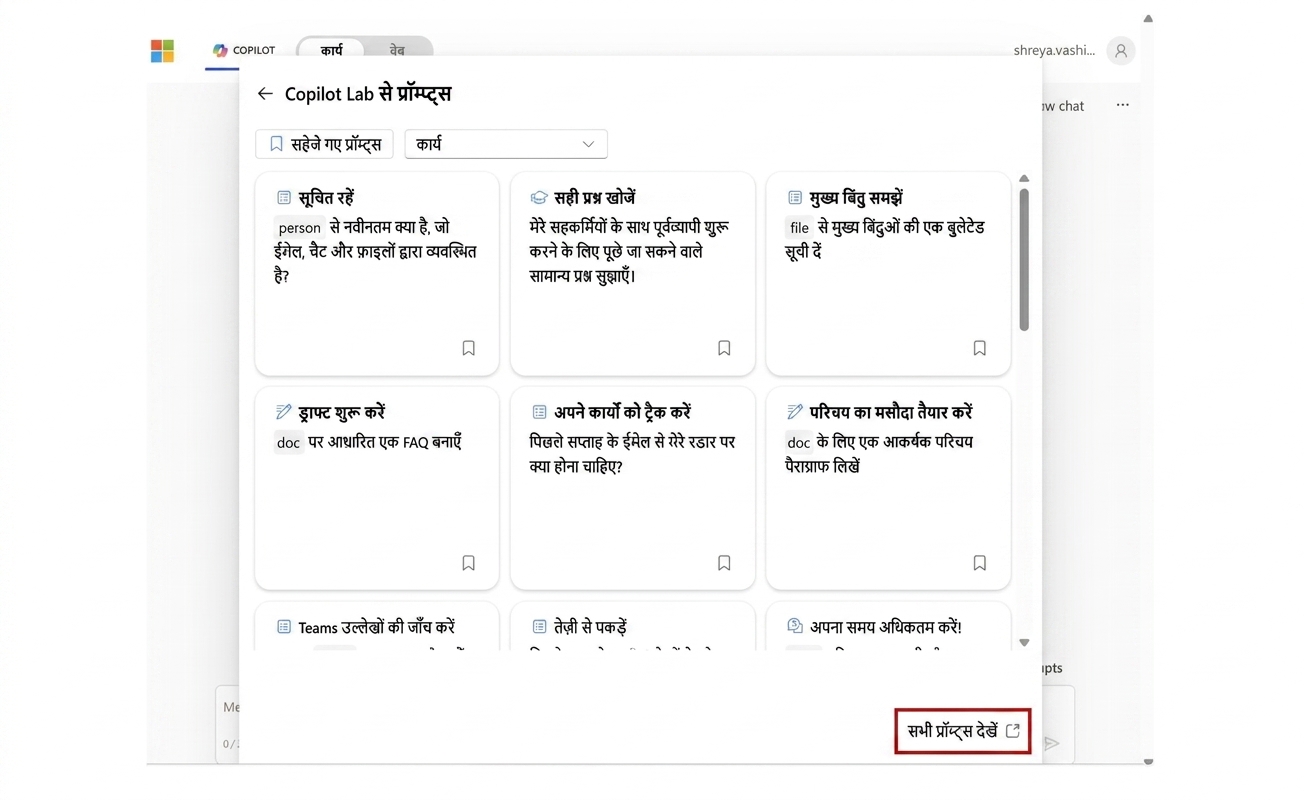This screenshot has height=800, width=1304.
Task: Select the ड्राफ्ट शुरू करें prompt title
Action: click(341, 412)
